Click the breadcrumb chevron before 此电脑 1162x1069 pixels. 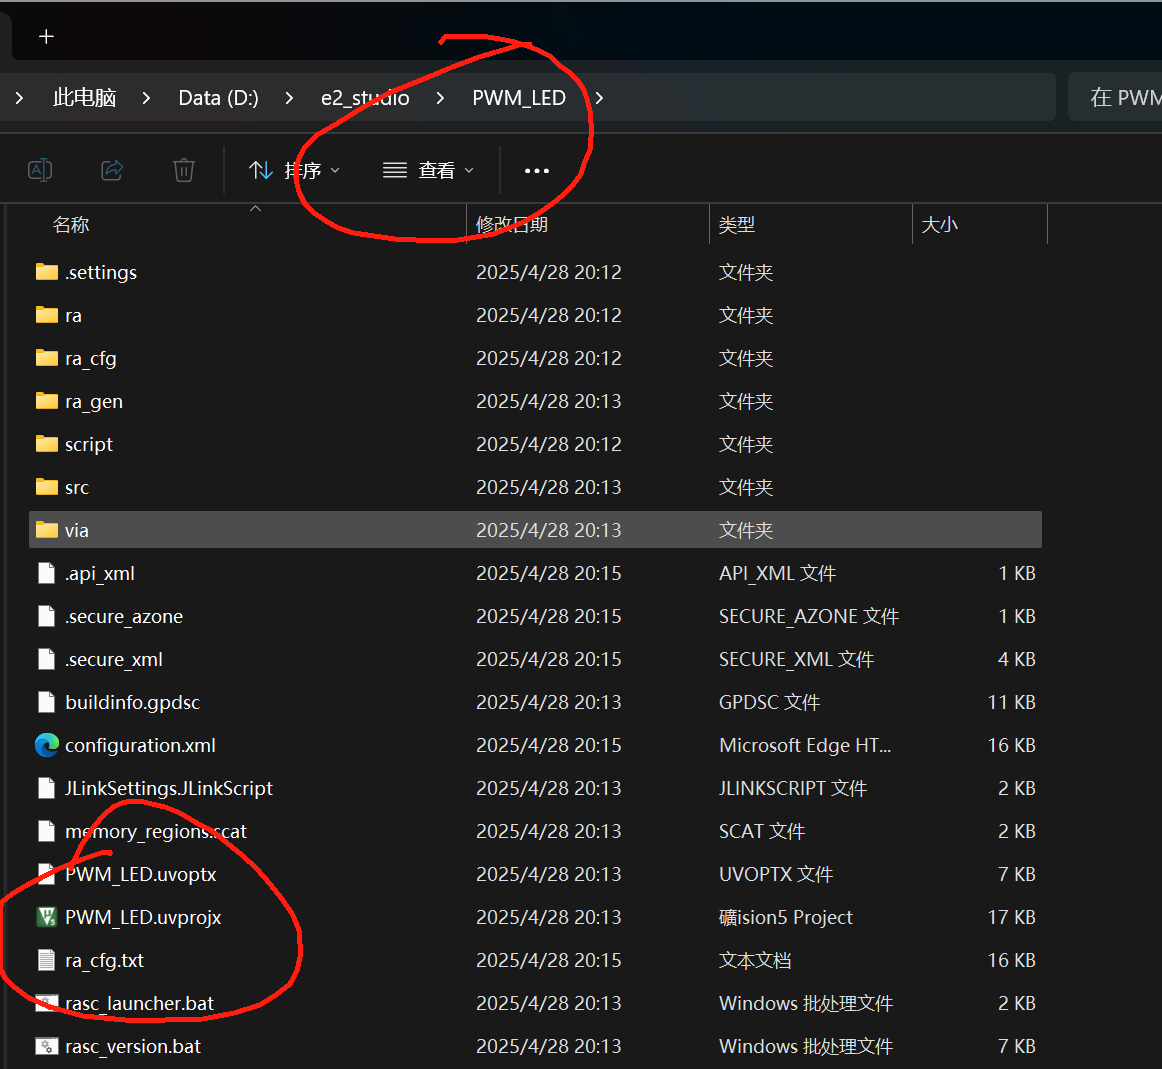(x=19, y=98)
